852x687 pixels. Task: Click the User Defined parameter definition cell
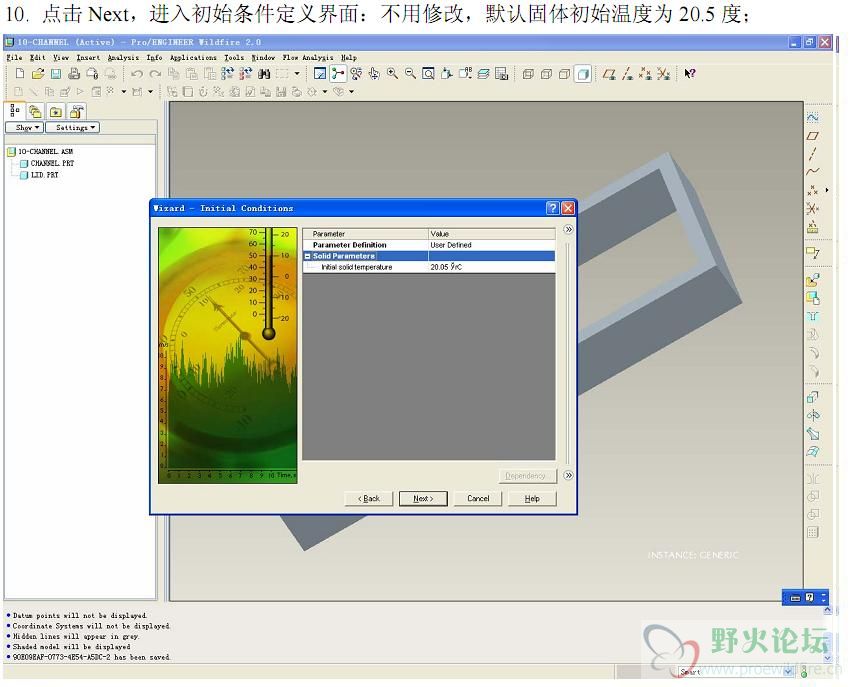tap(492, 245)
